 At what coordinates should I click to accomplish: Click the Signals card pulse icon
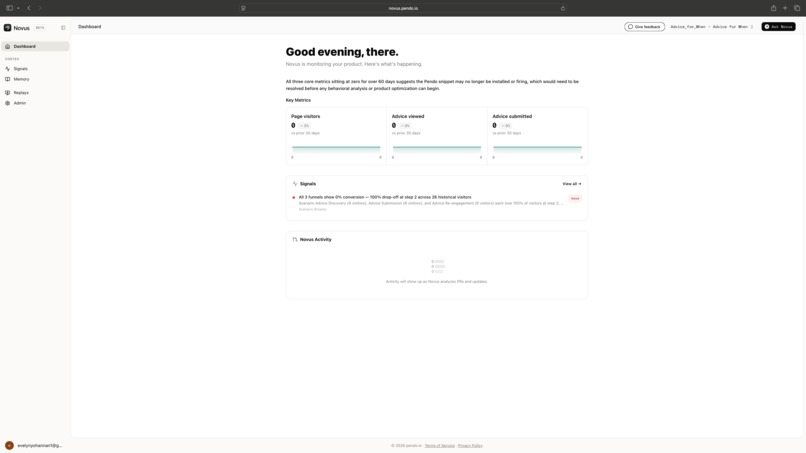[295, 184]
